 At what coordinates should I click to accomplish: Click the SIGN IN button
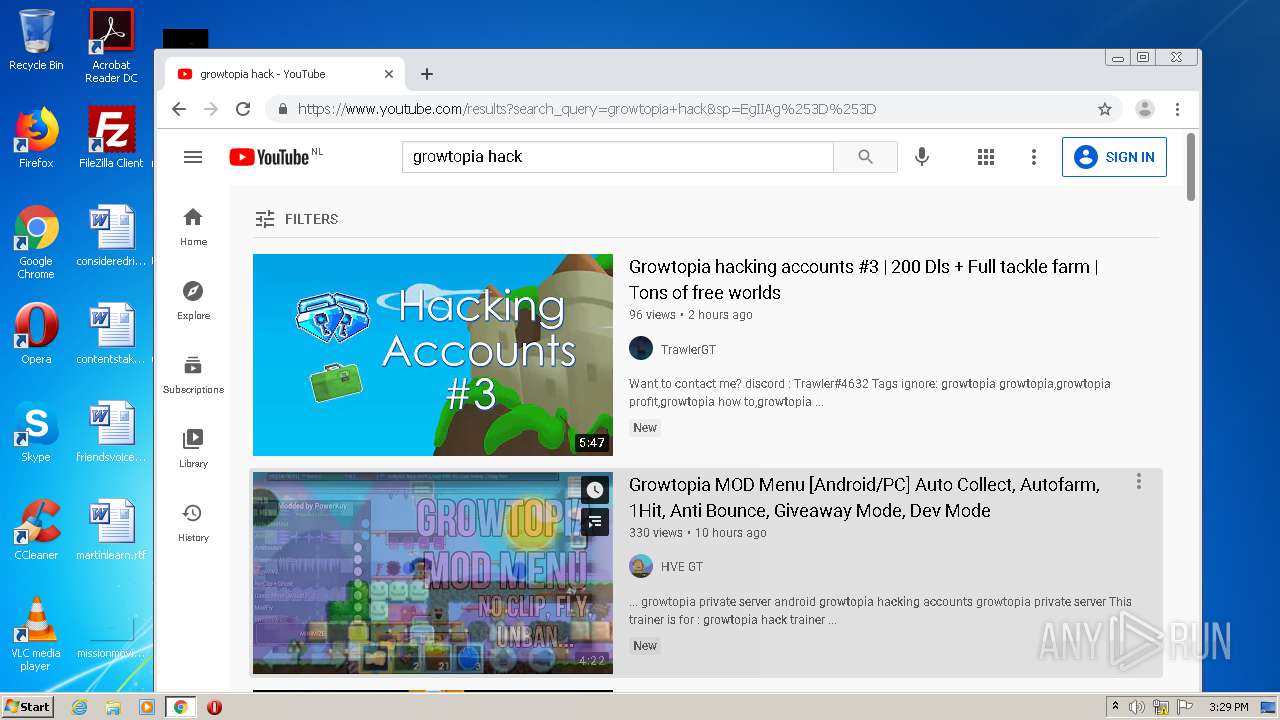coord(1114,157)
